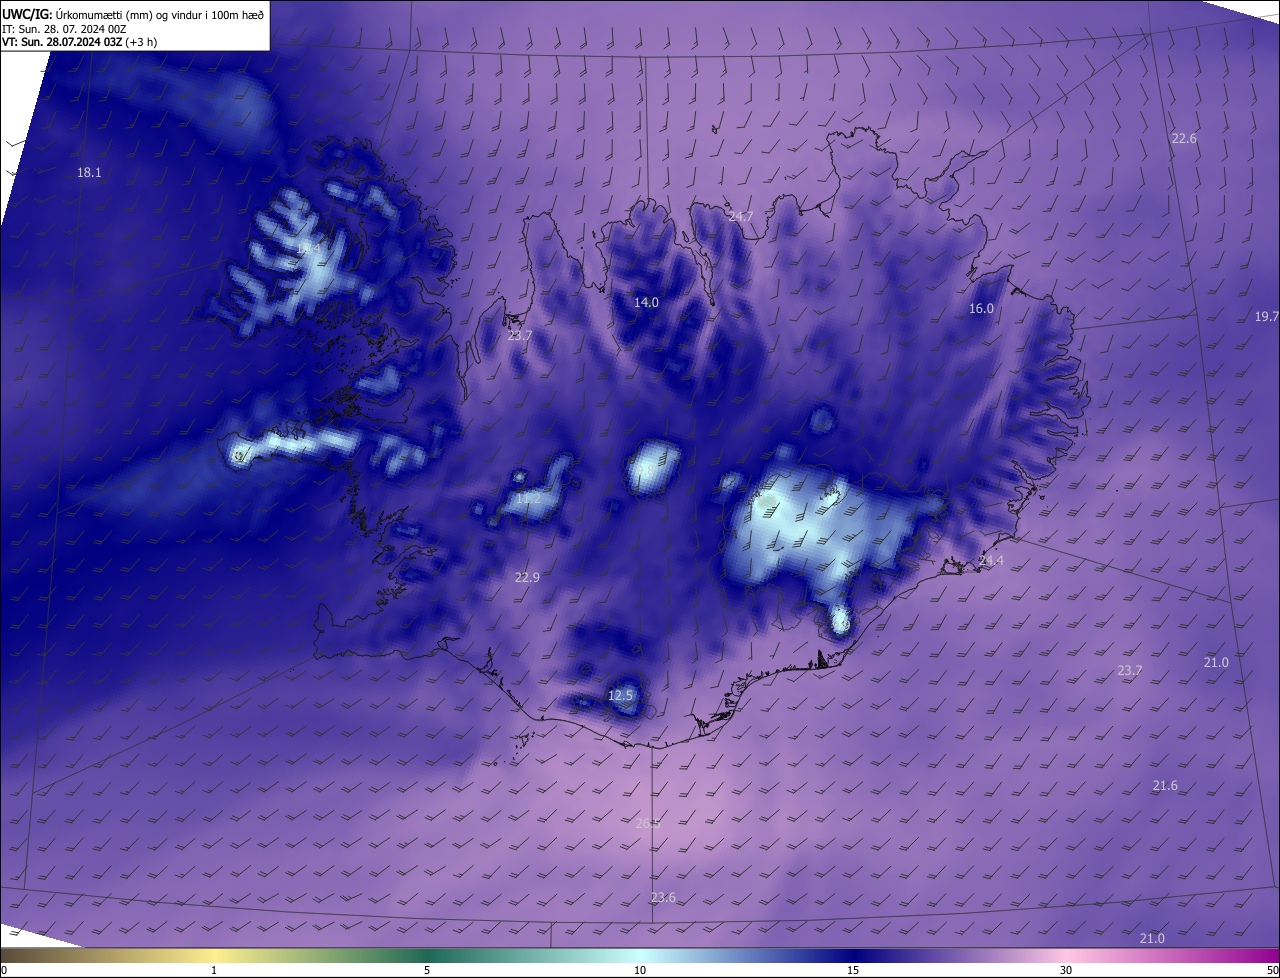Click the 24.7 value label
The height and width of the screenshot is (978, 1280).
[740, 217]
